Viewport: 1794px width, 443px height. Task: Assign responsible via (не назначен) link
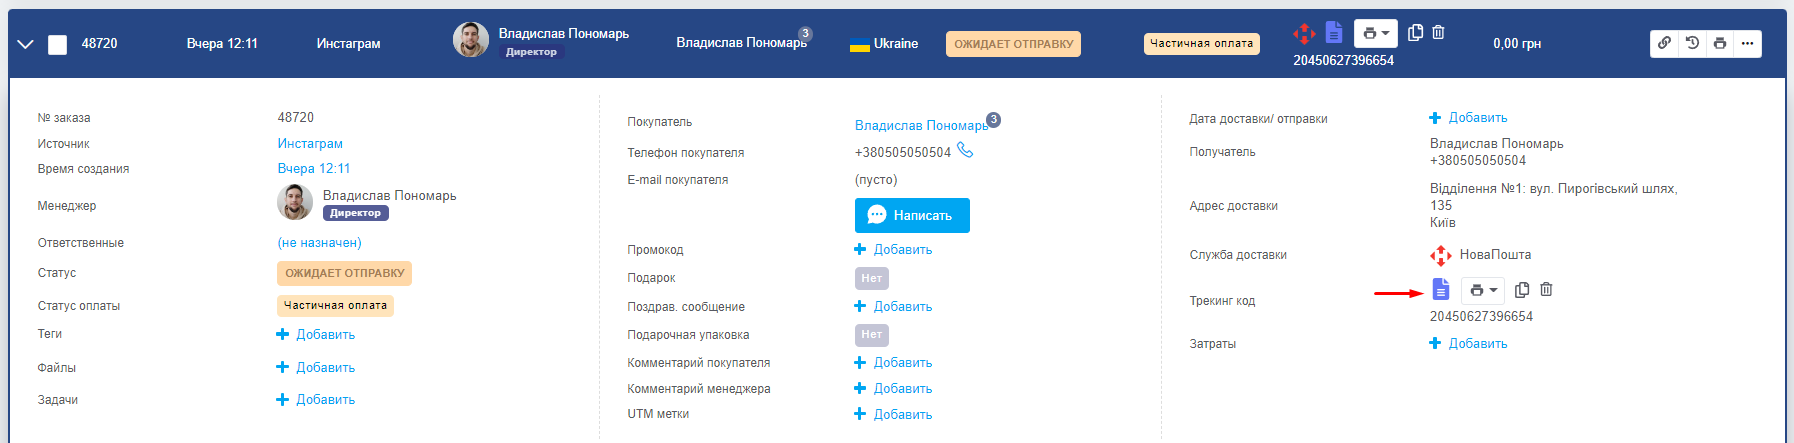click(x=319, y=243)
